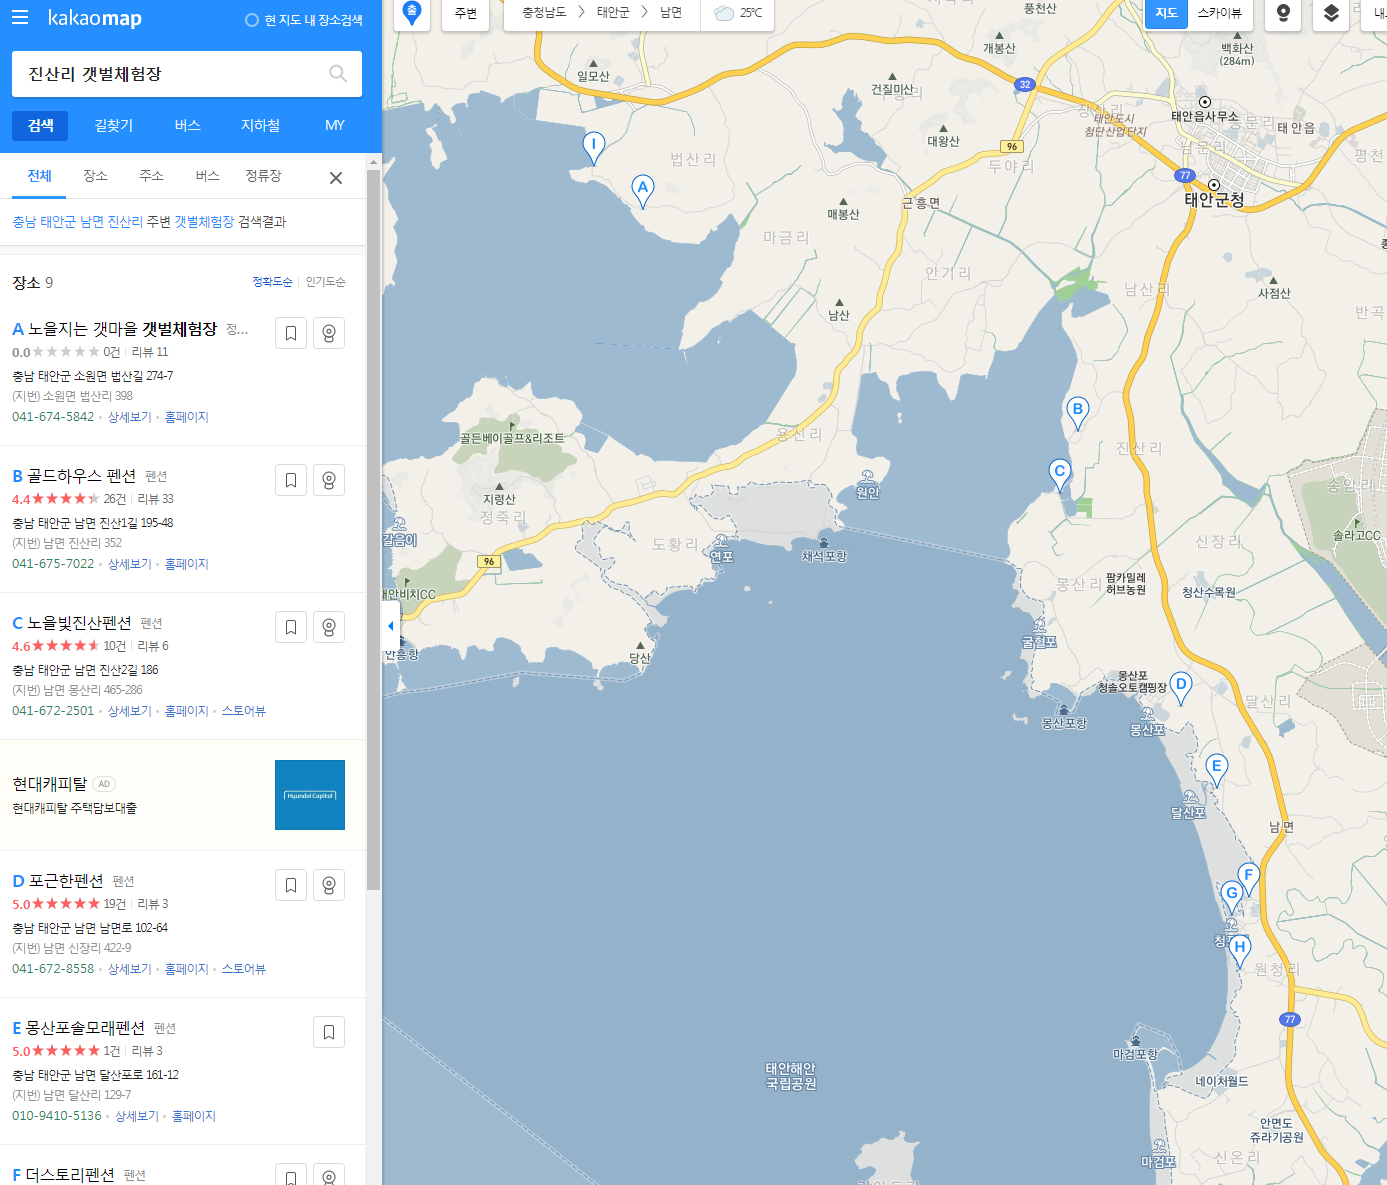
Task: Click the blue start location pin button
Action: [x=411, y=13]
